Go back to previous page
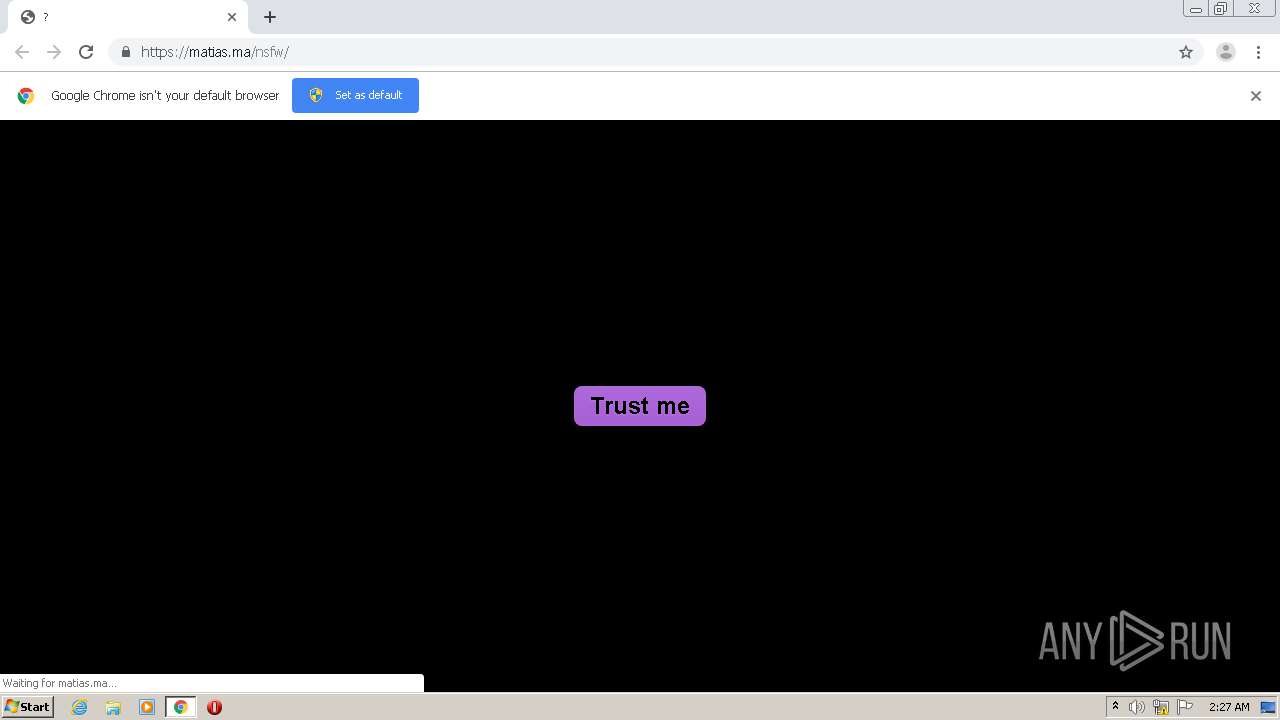Viewport: 1280px width, 720px height. pos(22,52)
